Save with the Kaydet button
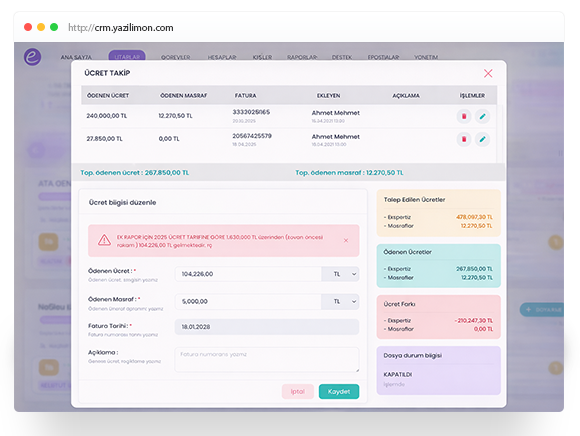 (339, 391)
